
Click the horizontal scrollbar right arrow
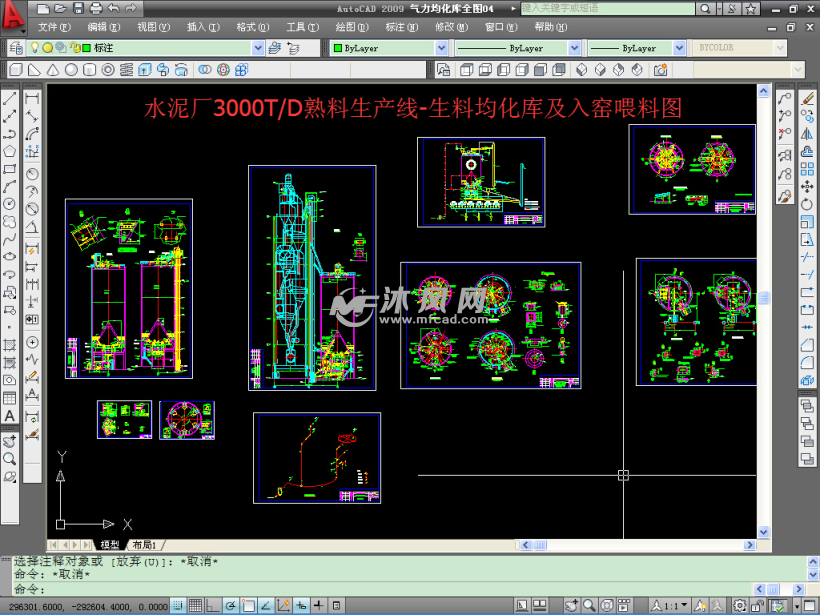click(750, 545)
